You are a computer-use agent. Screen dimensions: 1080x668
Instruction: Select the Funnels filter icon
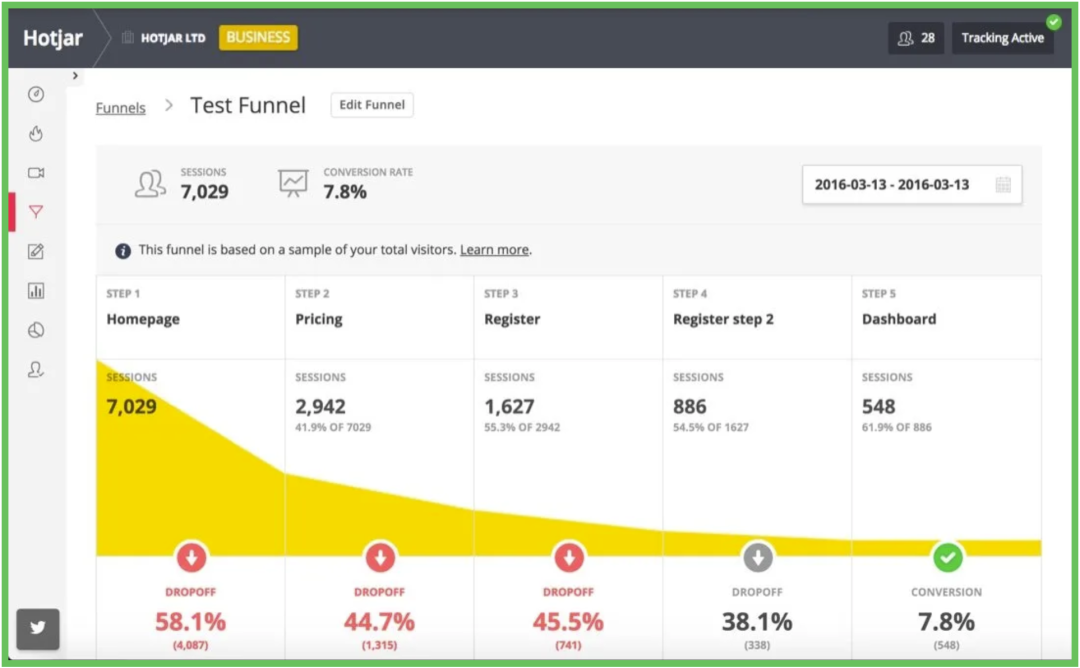click(x=36, y=212)
